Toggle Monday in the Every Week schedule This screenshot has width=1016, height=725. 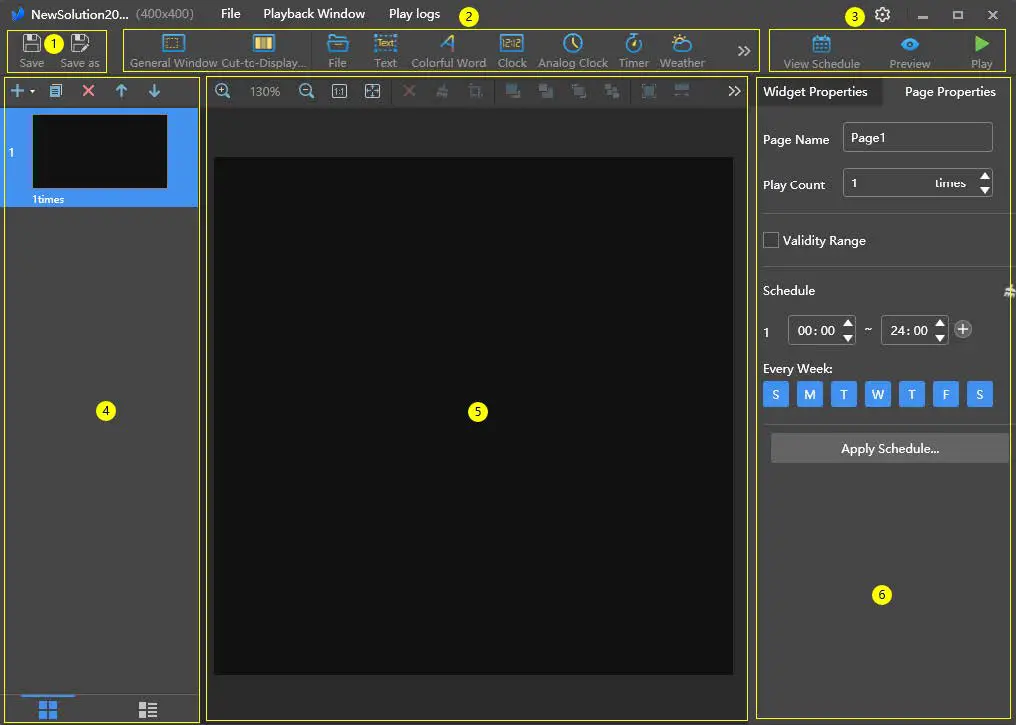click(x=809, y=394)
